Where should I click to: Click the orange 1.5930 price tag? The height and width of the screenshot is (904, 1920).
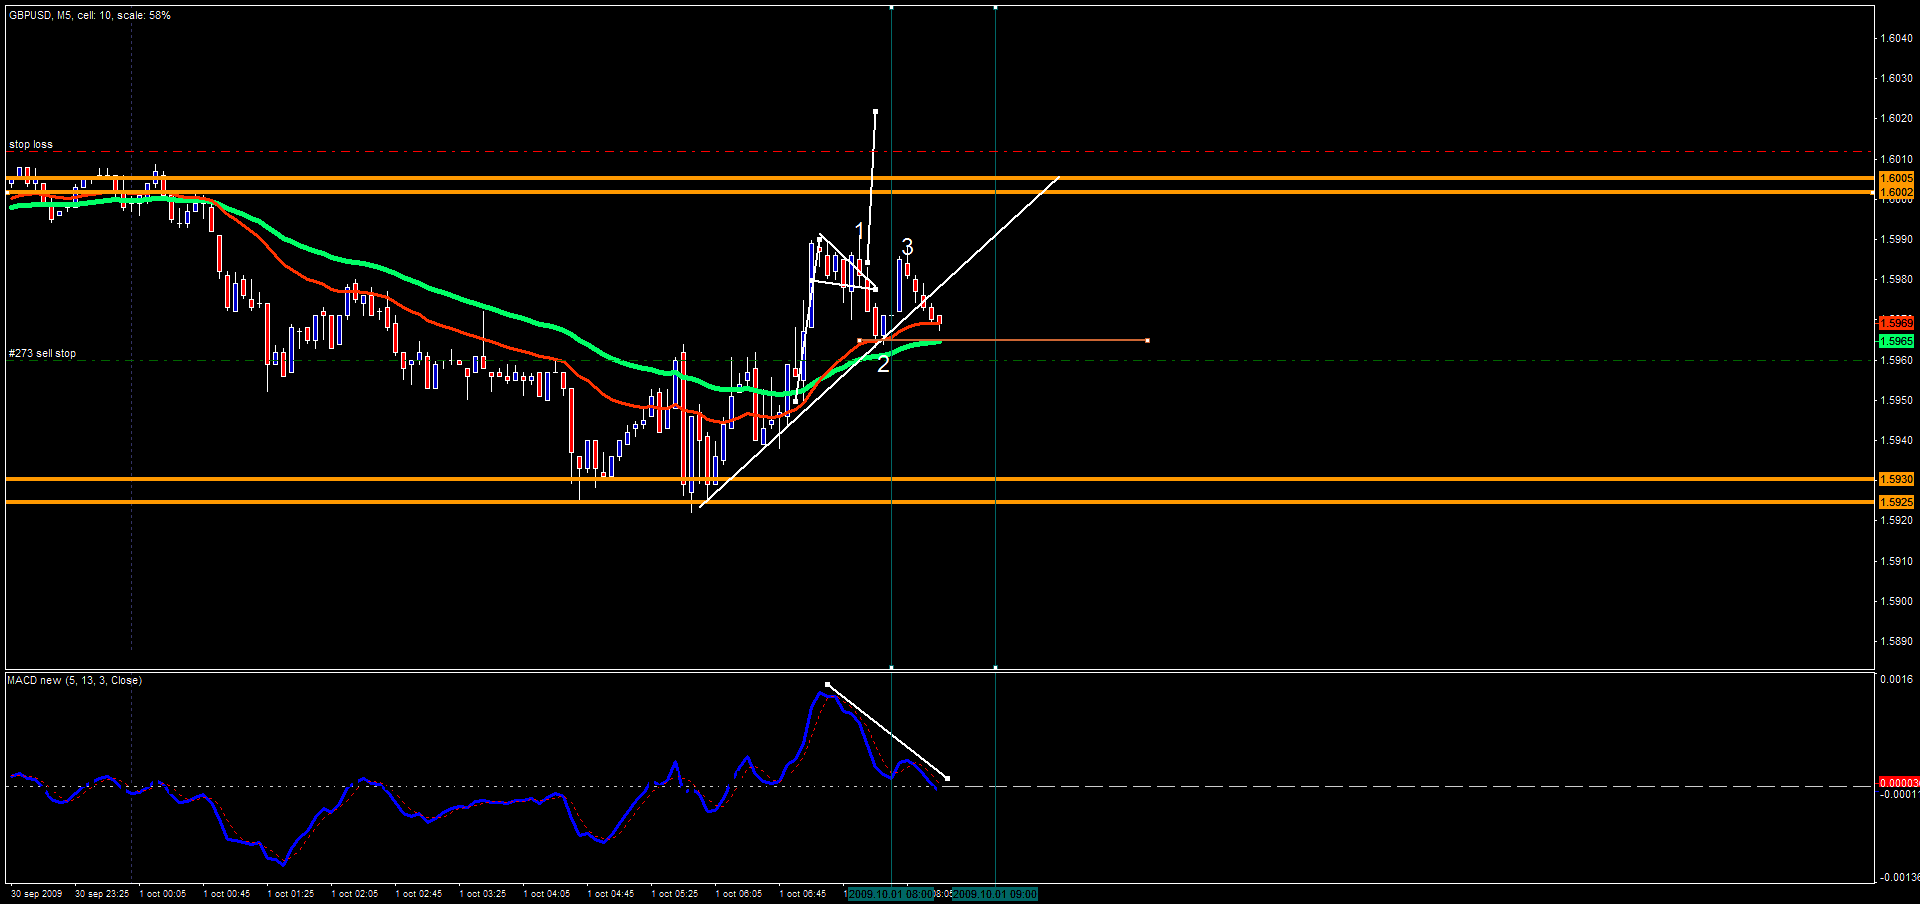1896,479
